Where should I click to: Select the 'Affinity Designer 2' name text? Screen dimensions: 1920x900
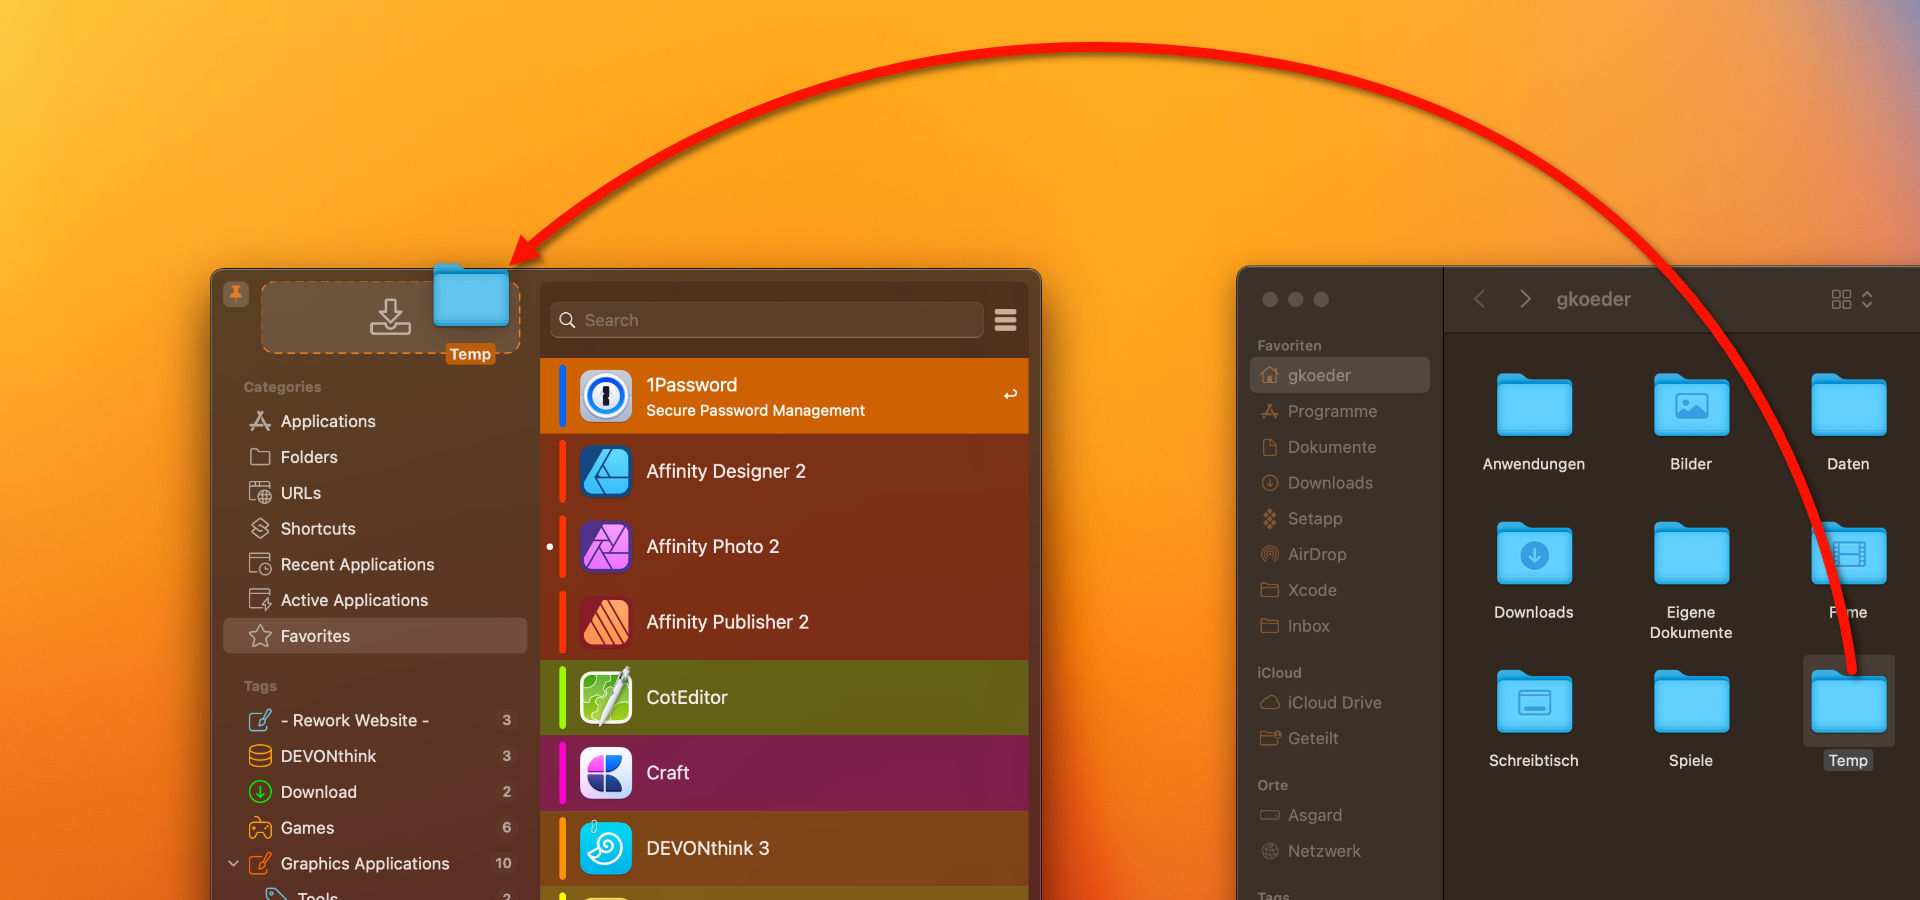pos(726,471)
